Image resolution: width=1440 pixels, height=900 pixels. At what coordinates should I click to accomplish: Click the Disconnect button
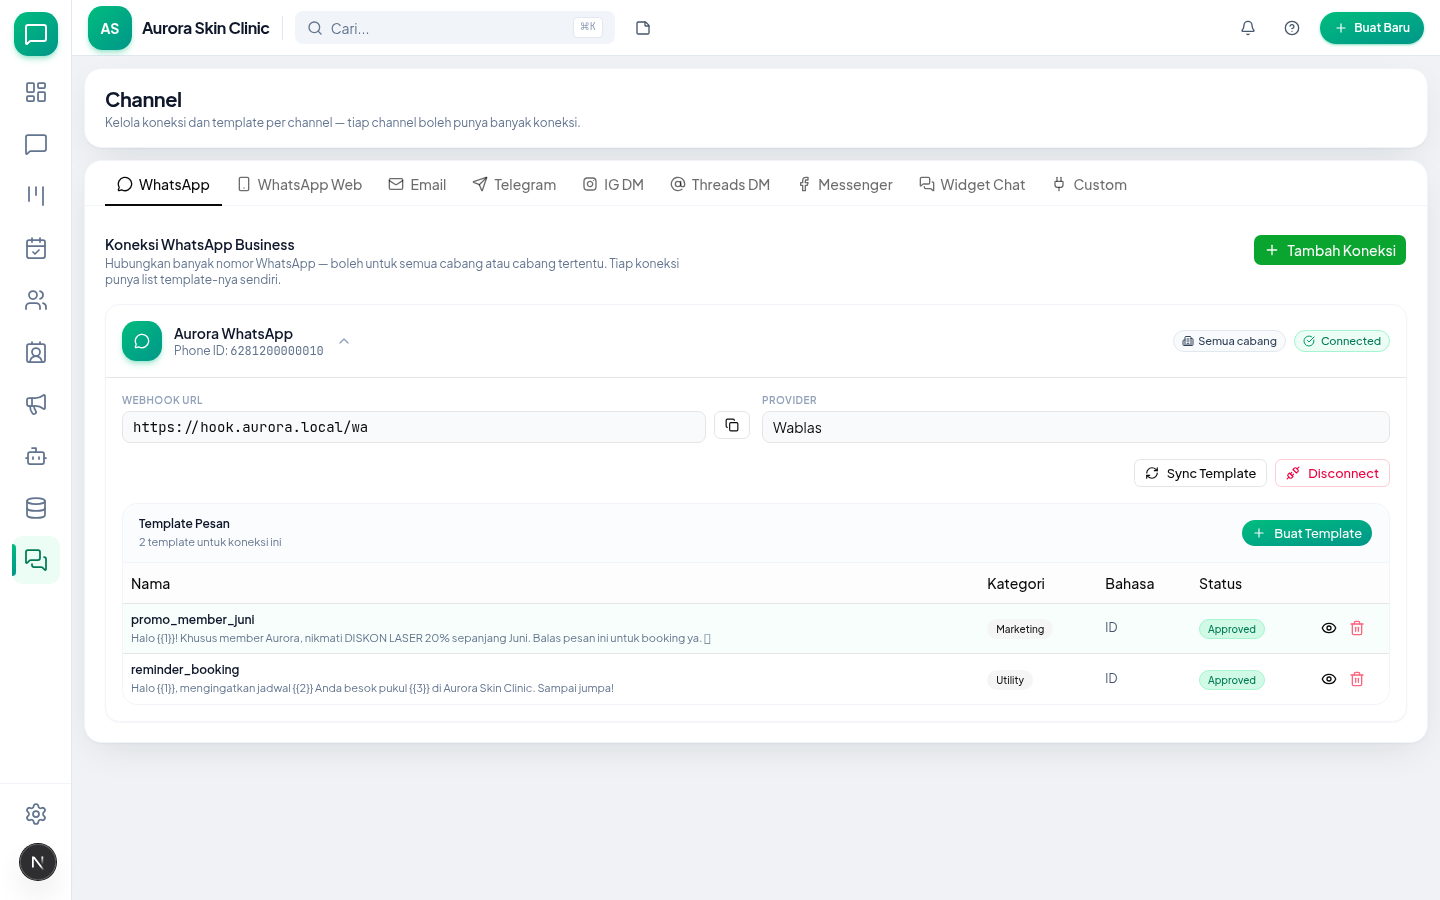pos(1332,473)
